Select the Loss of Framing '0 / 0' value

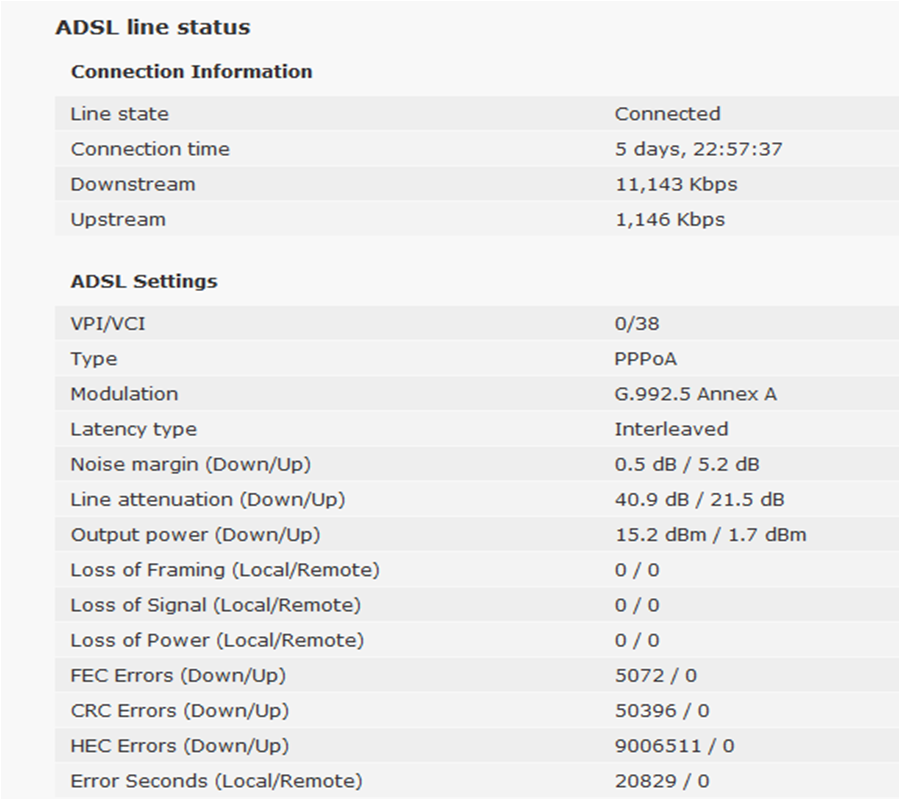pyautogui.click(x=637, y=570)
